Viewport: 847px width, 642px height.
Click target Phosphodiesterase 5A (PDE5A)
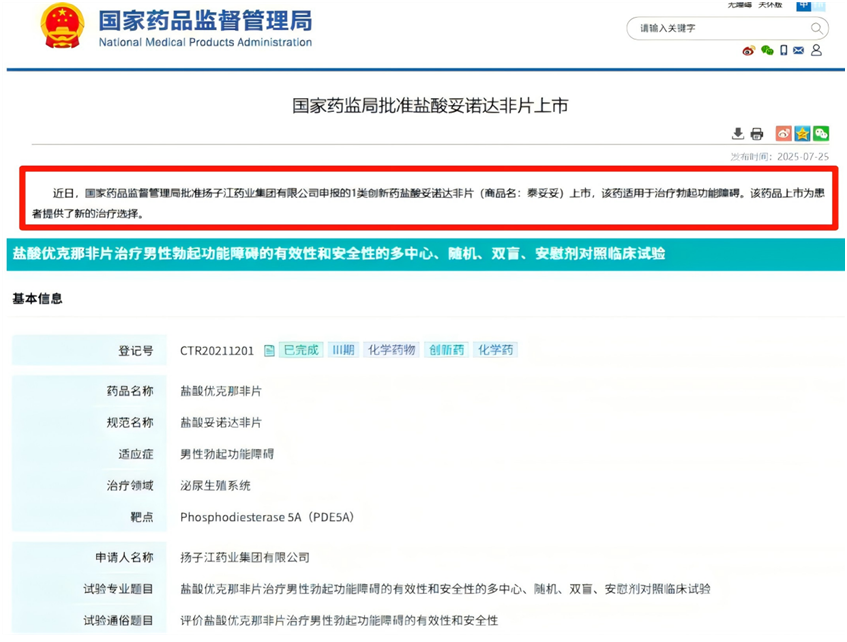click(x=267, y=517)
